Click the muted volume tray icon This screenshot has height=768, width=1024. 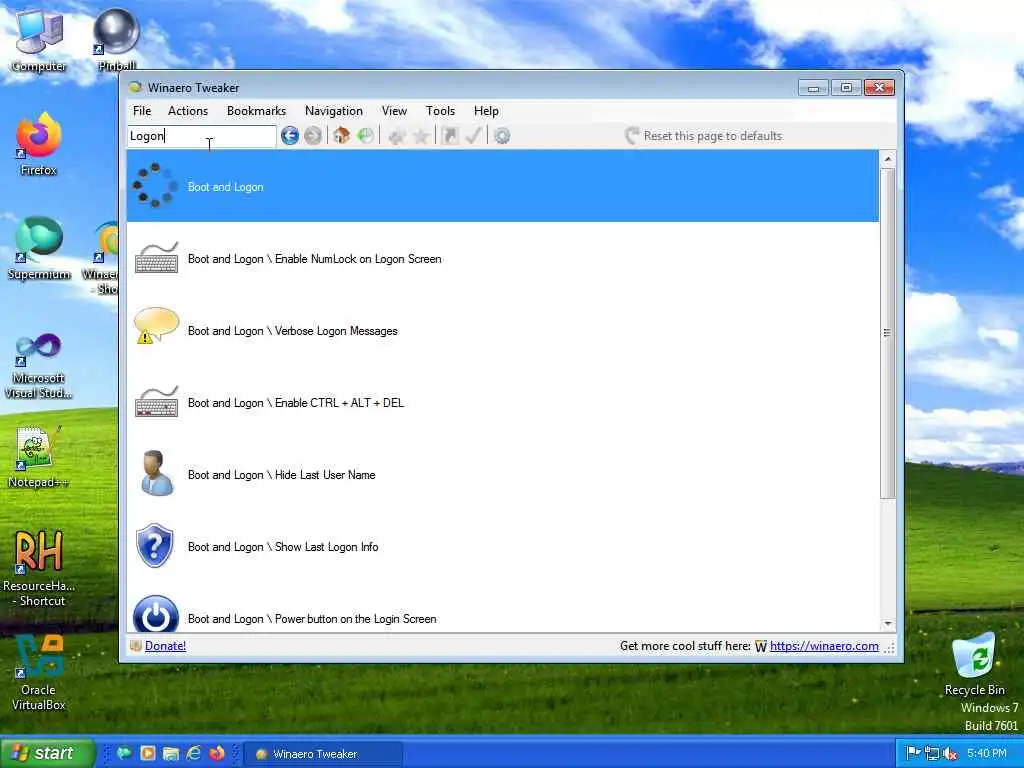click(950, 753)
